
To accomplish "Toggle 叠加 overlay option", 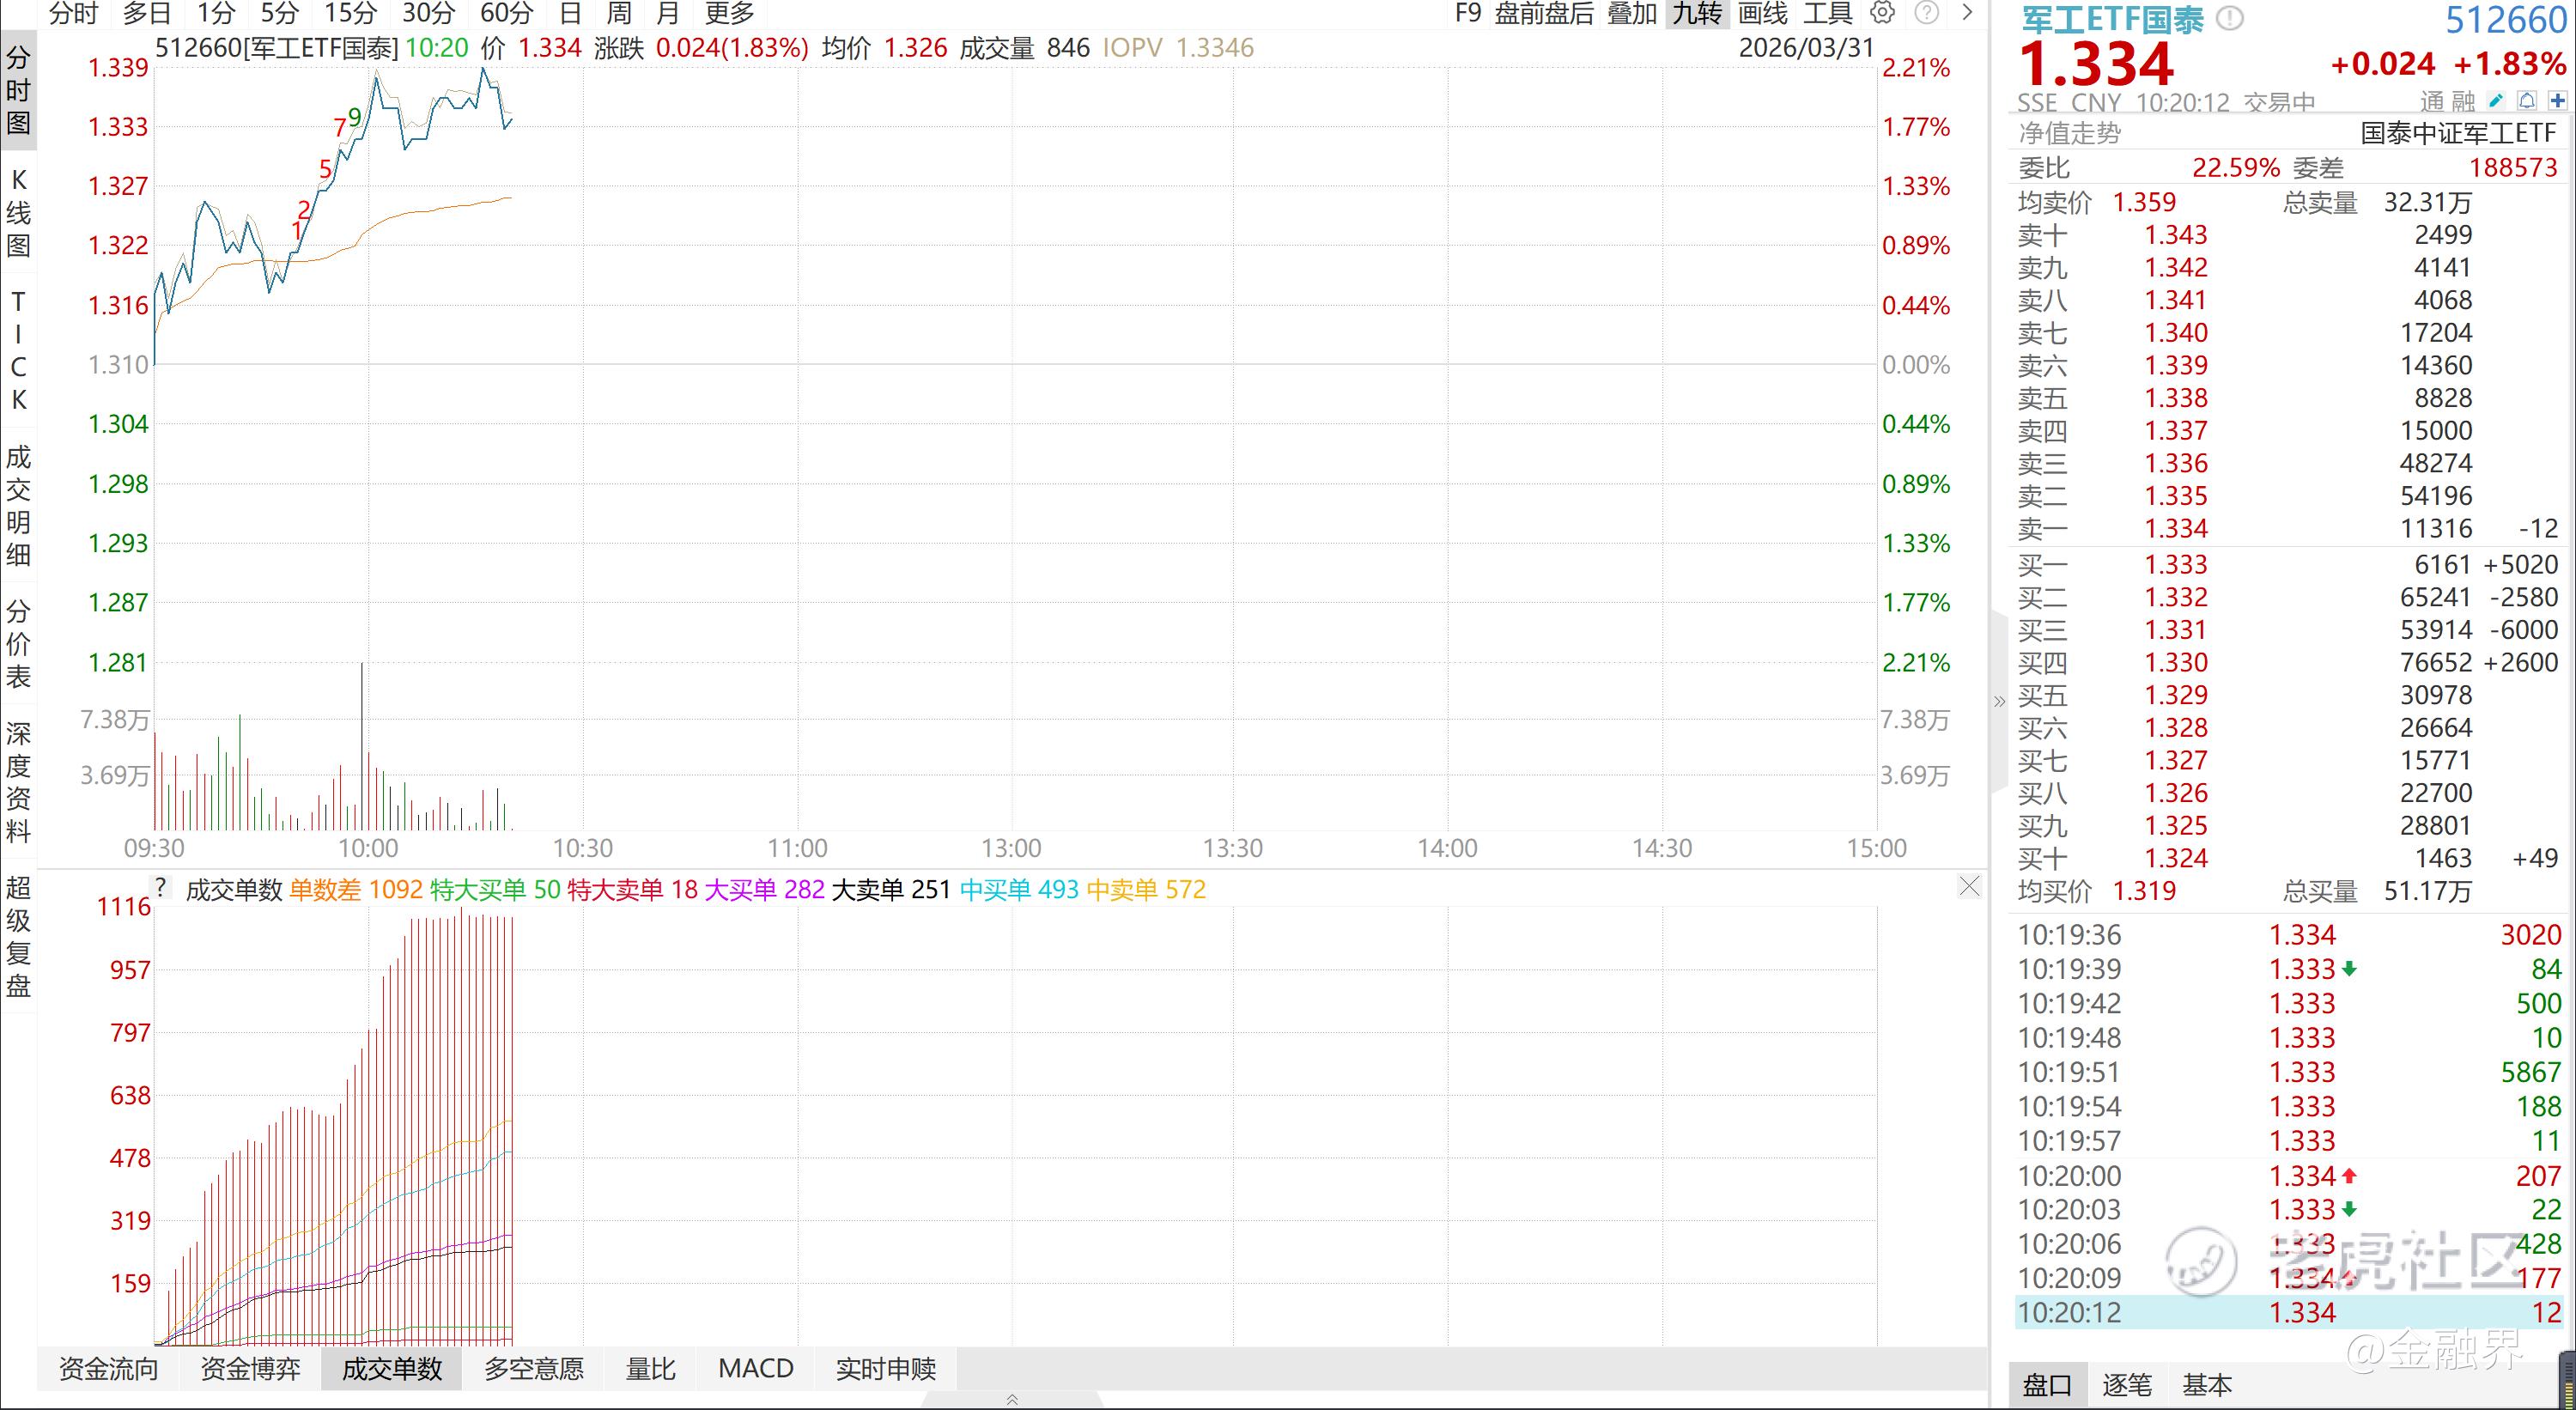I will [x=1632, y=13].
